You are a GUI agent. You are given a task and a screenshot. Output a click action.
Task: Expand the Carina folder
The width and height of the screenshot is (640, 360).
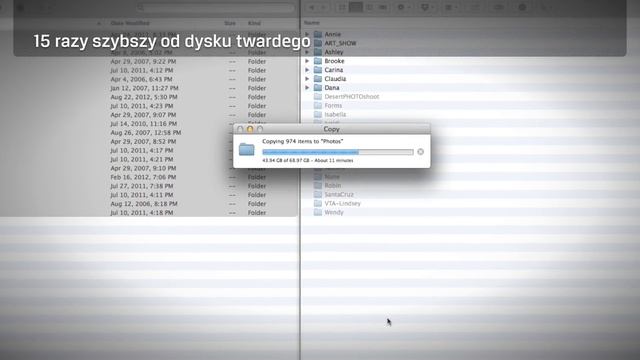click(x=307, y=70)
